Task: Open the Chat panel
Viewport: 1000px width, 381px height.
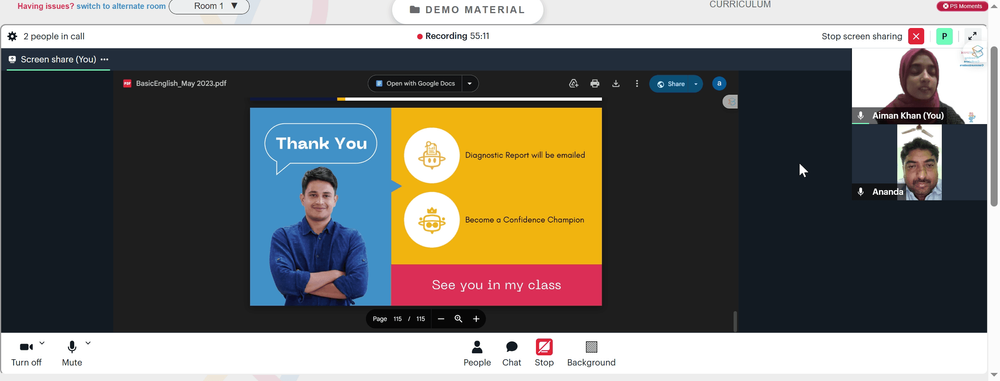Action: click(x=511, y=354)
